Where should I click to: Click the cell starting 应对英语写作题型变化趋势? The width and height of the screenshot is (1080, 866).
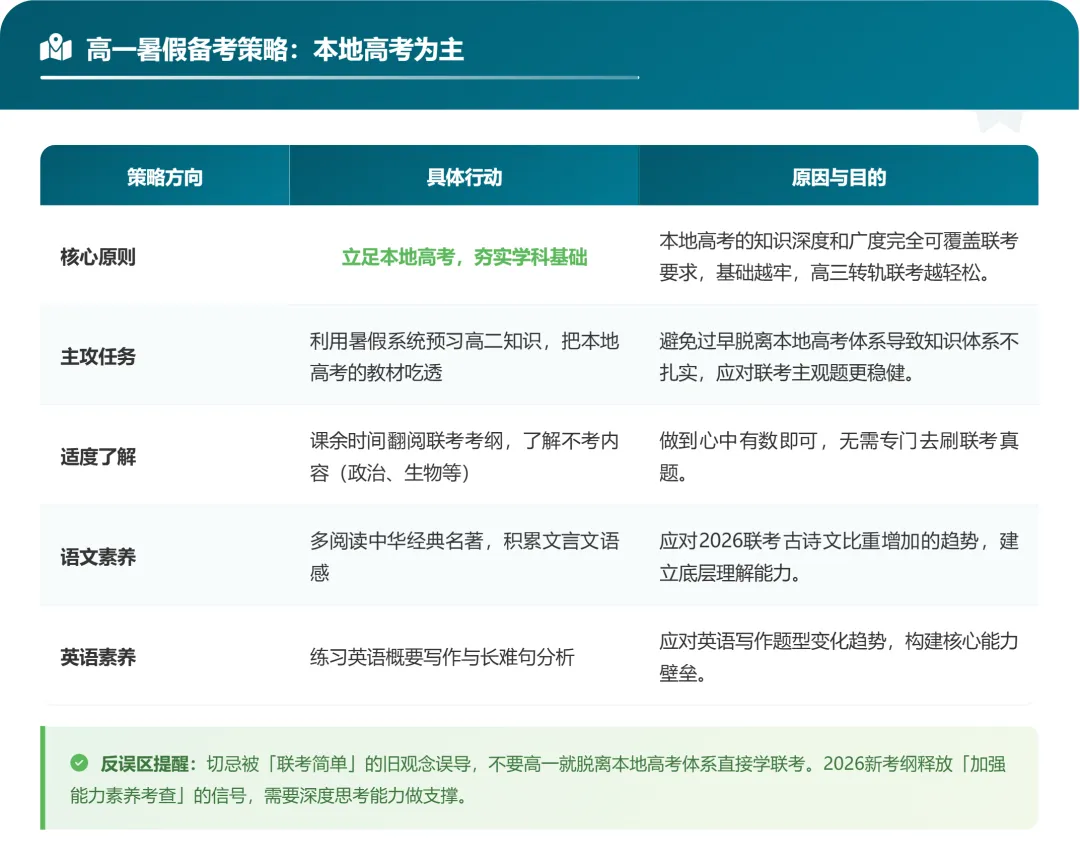point(839,657)
